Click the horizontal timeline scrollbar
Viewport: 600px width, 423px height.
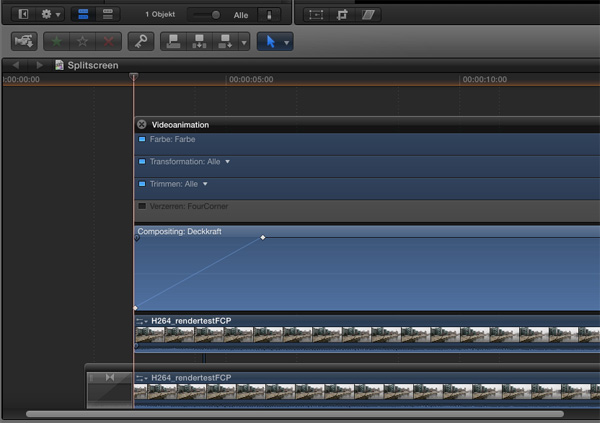[x=295, y=414]
